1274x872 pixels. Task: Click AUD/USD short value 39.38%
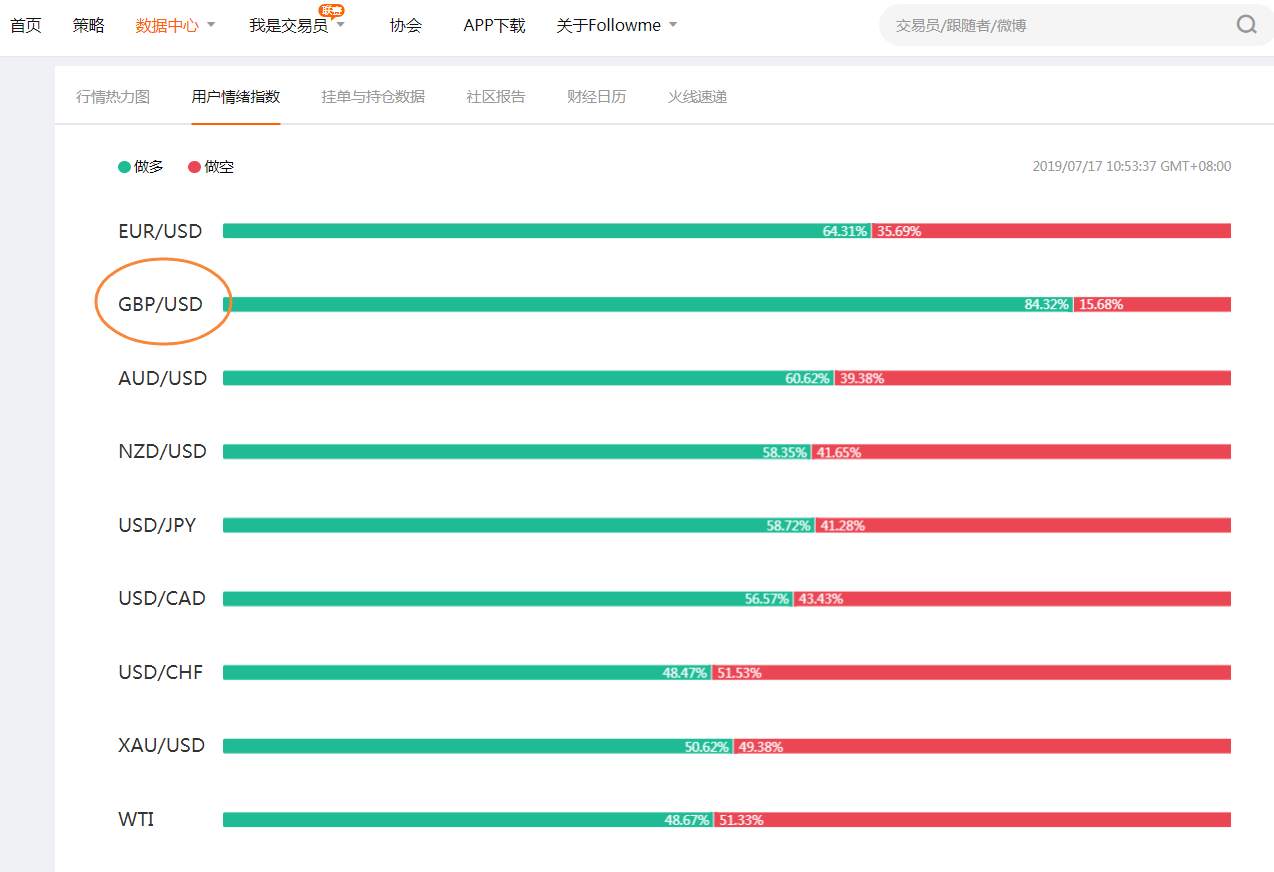coord(862,378)
